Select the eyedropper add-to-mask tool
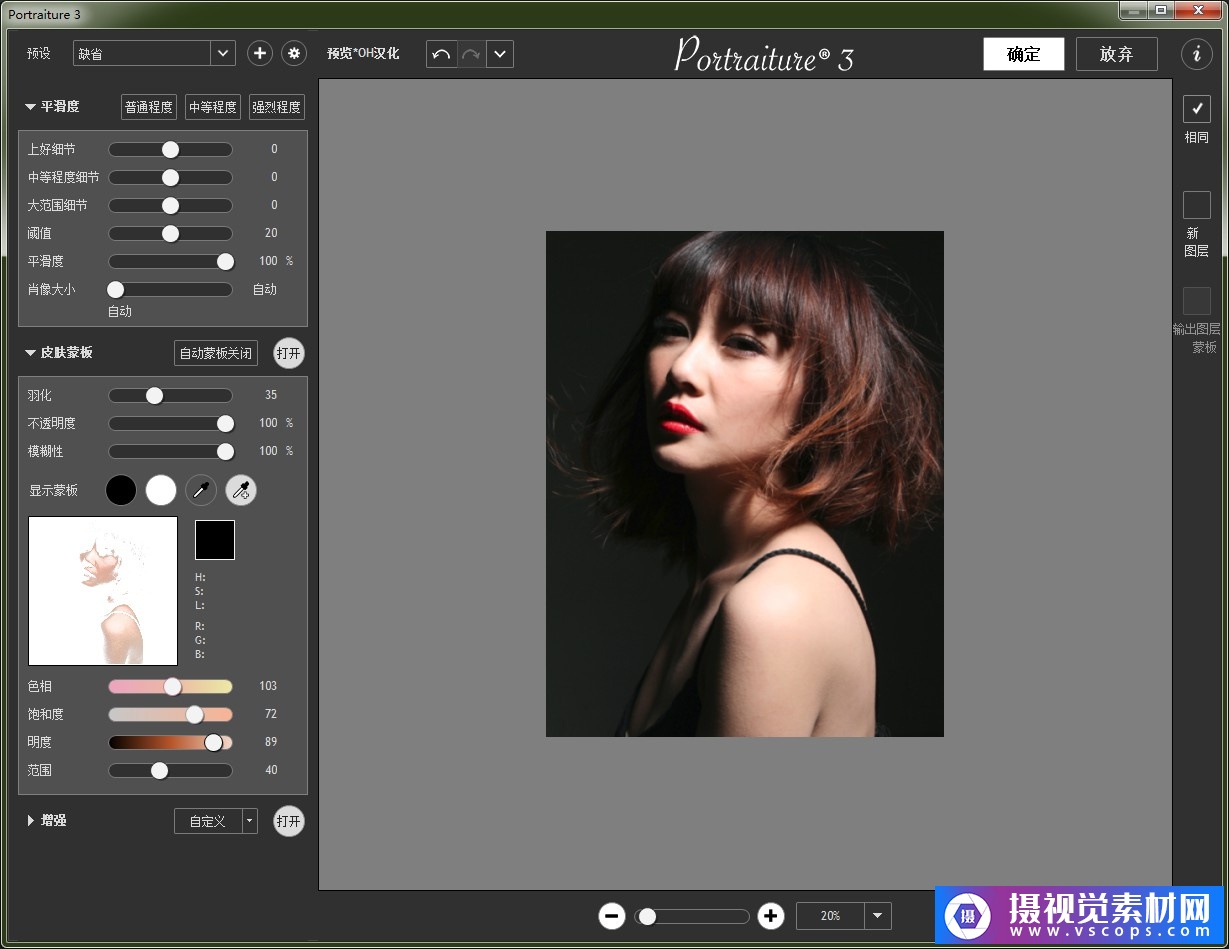Screen dimensions: 1229x949 (241, 490)
